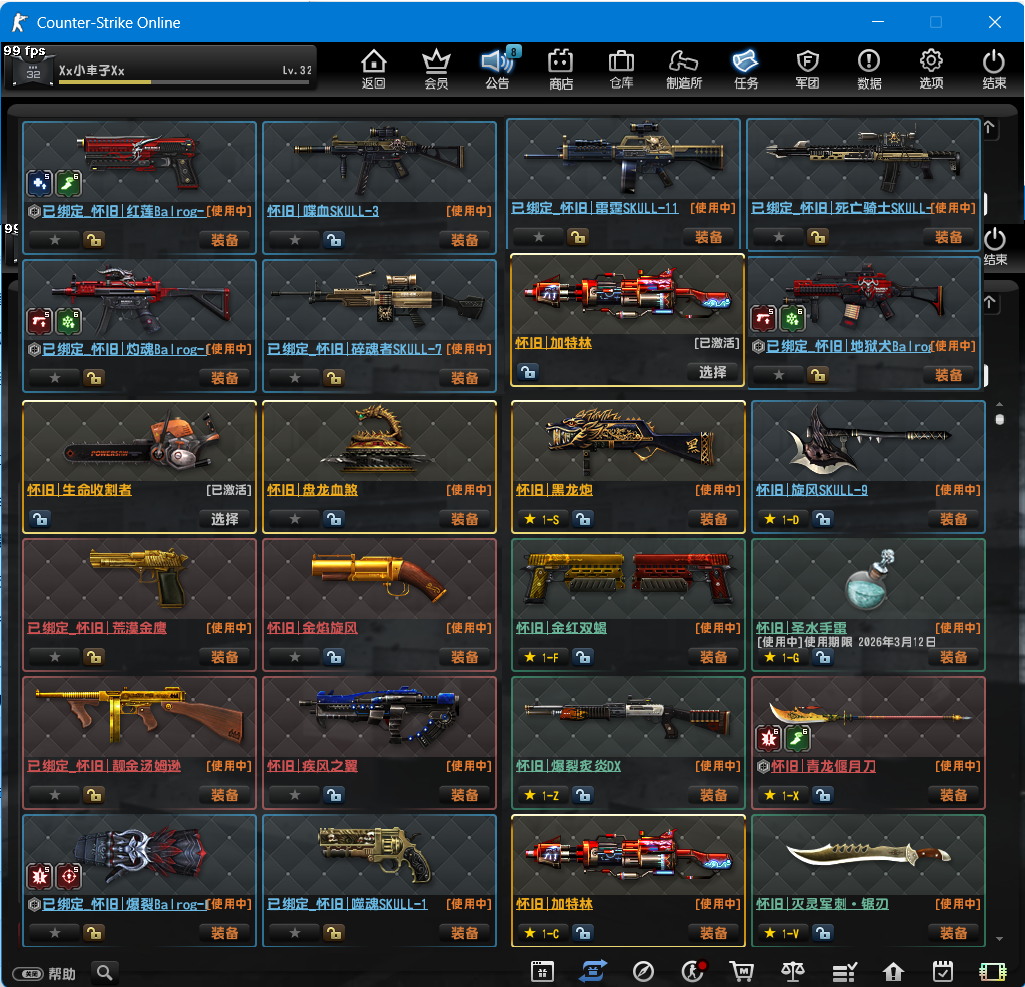Open the 怀旧|金焰旋风 name link
The height and width of the screenshot is (987, 1025).
[312, 628]
